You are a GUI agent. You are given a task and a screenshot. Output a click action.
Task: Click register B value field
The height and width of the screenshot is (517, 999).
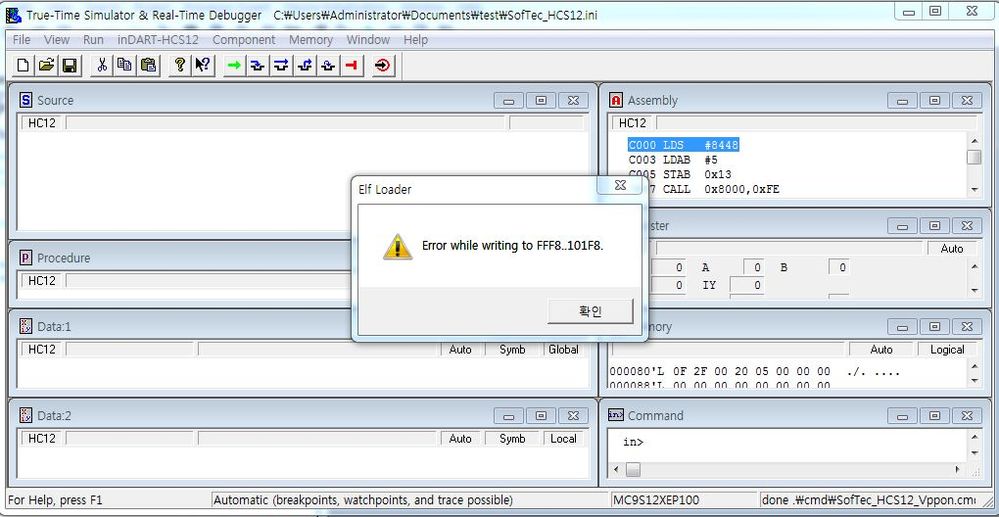point(838,268)
